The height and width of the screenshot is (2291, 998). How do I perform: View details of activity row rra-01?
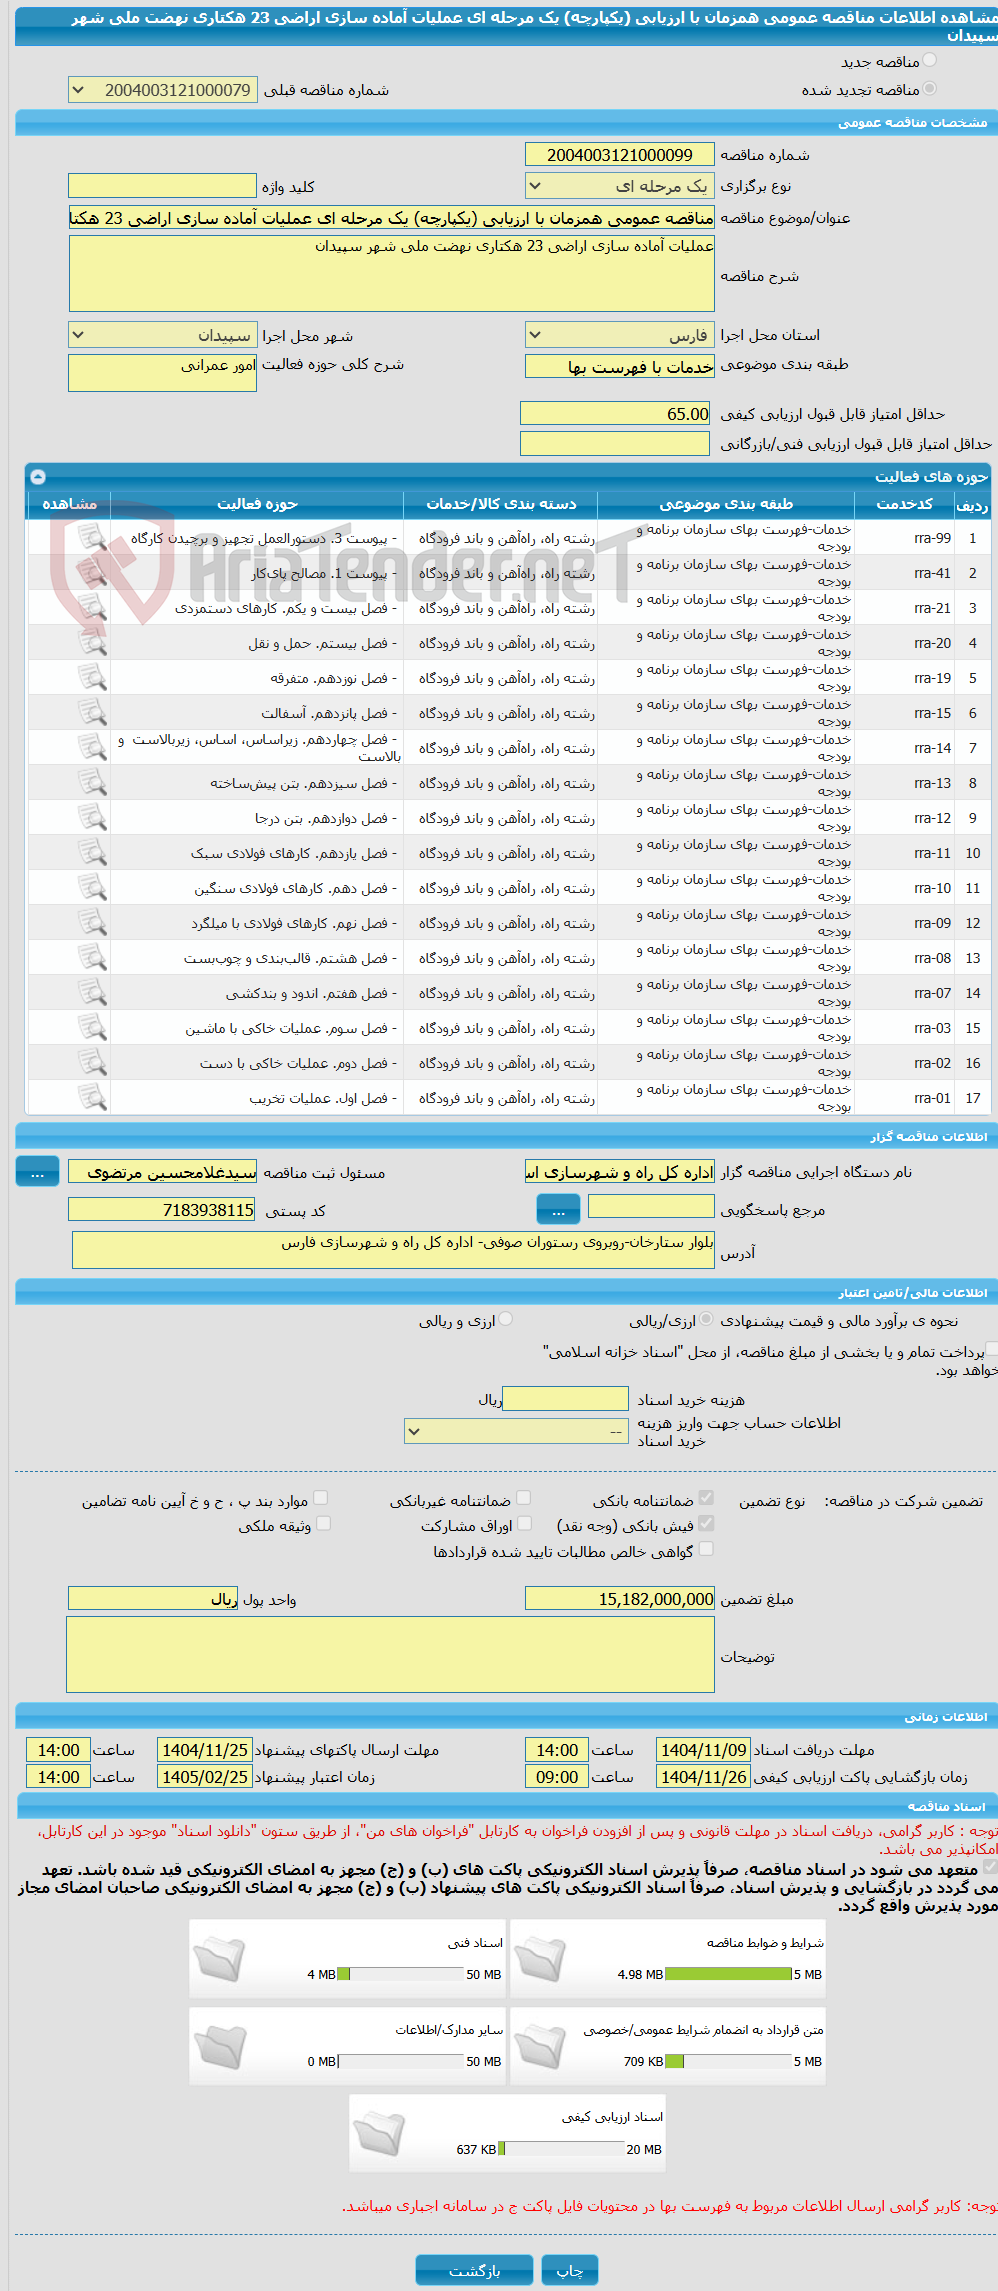(92, 1098)
